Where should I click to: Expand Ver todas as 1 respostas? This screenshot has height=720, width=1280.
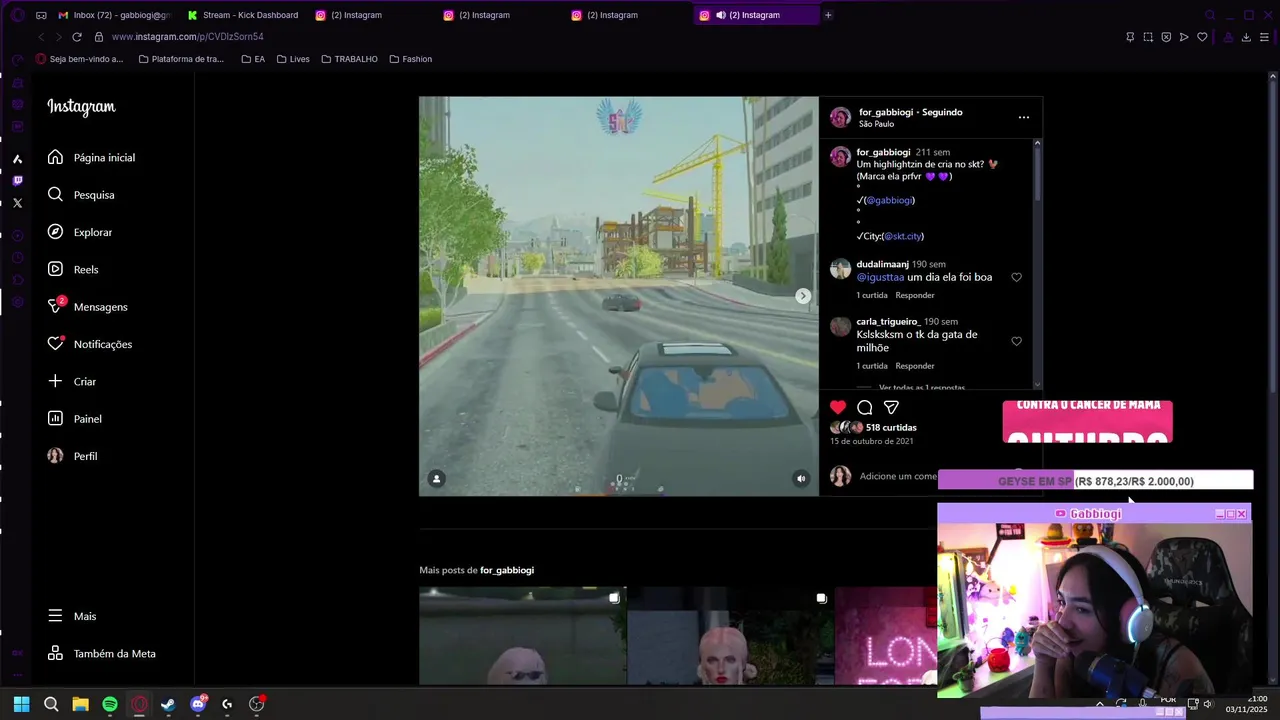[921, 387]
